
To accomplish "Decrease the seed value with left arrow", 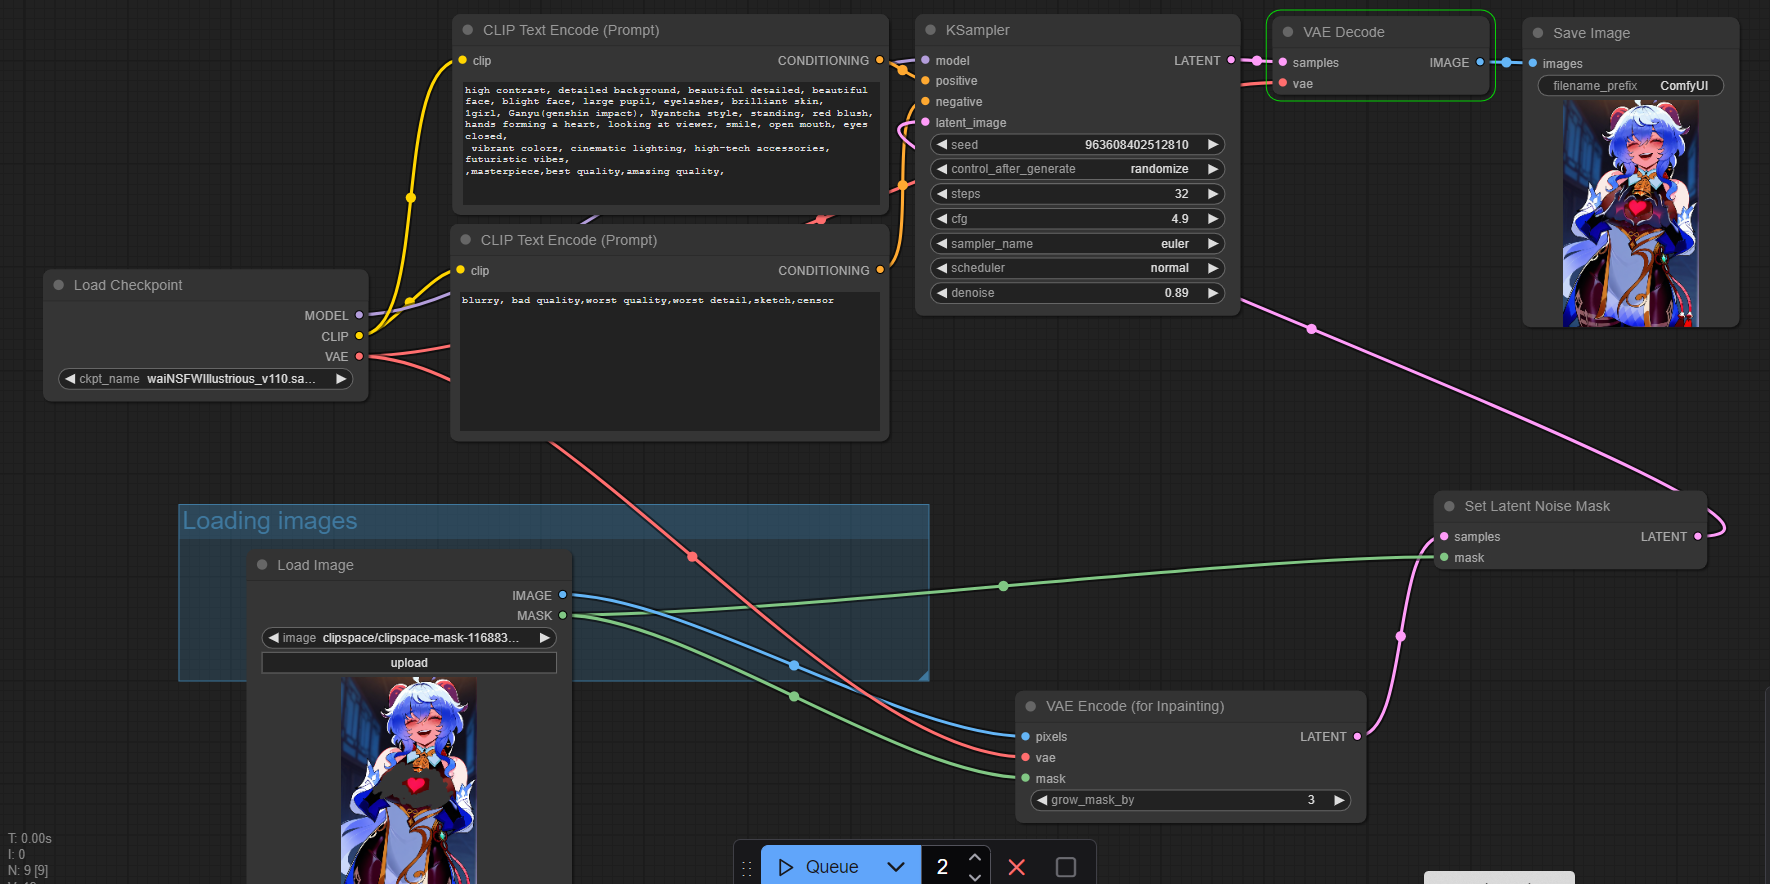I will point(941,145).
